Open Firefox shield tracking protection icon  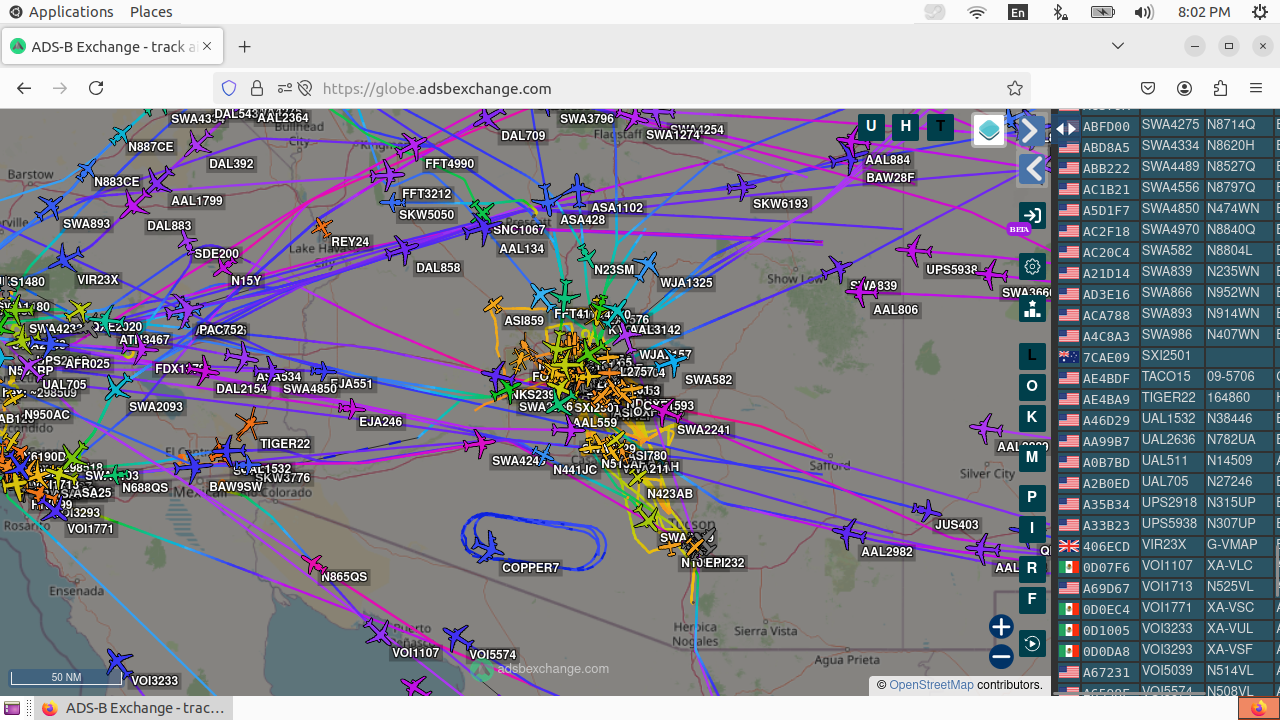tap(229, 88)
